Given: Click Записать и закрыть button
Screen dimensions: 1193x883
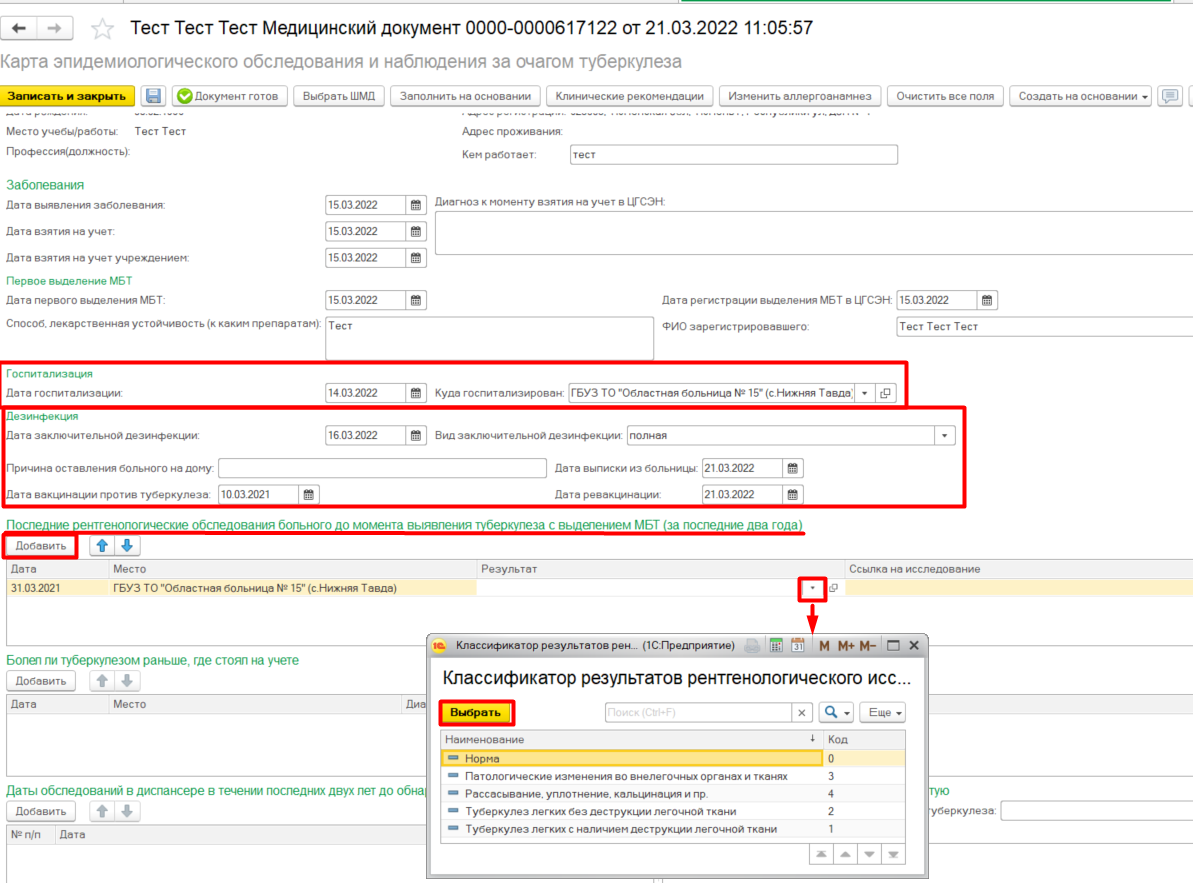Looking at the screenshot, I should [x=68, y=96].
